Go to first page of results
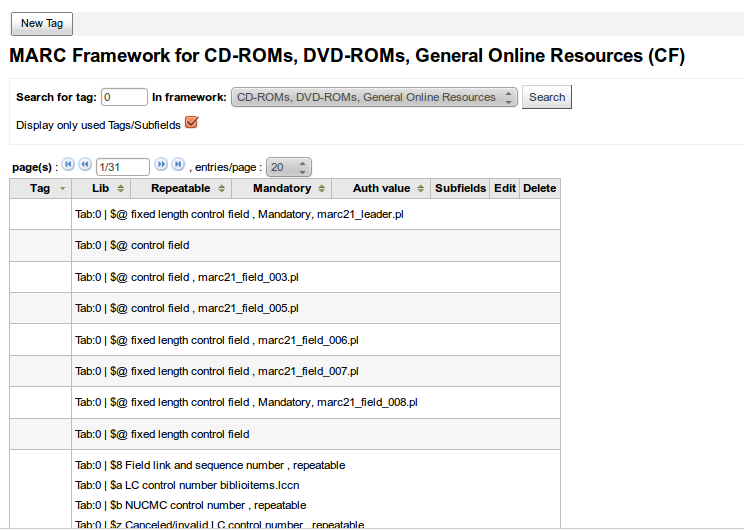This screenshot has width=744, height=531. pos(68,164)
